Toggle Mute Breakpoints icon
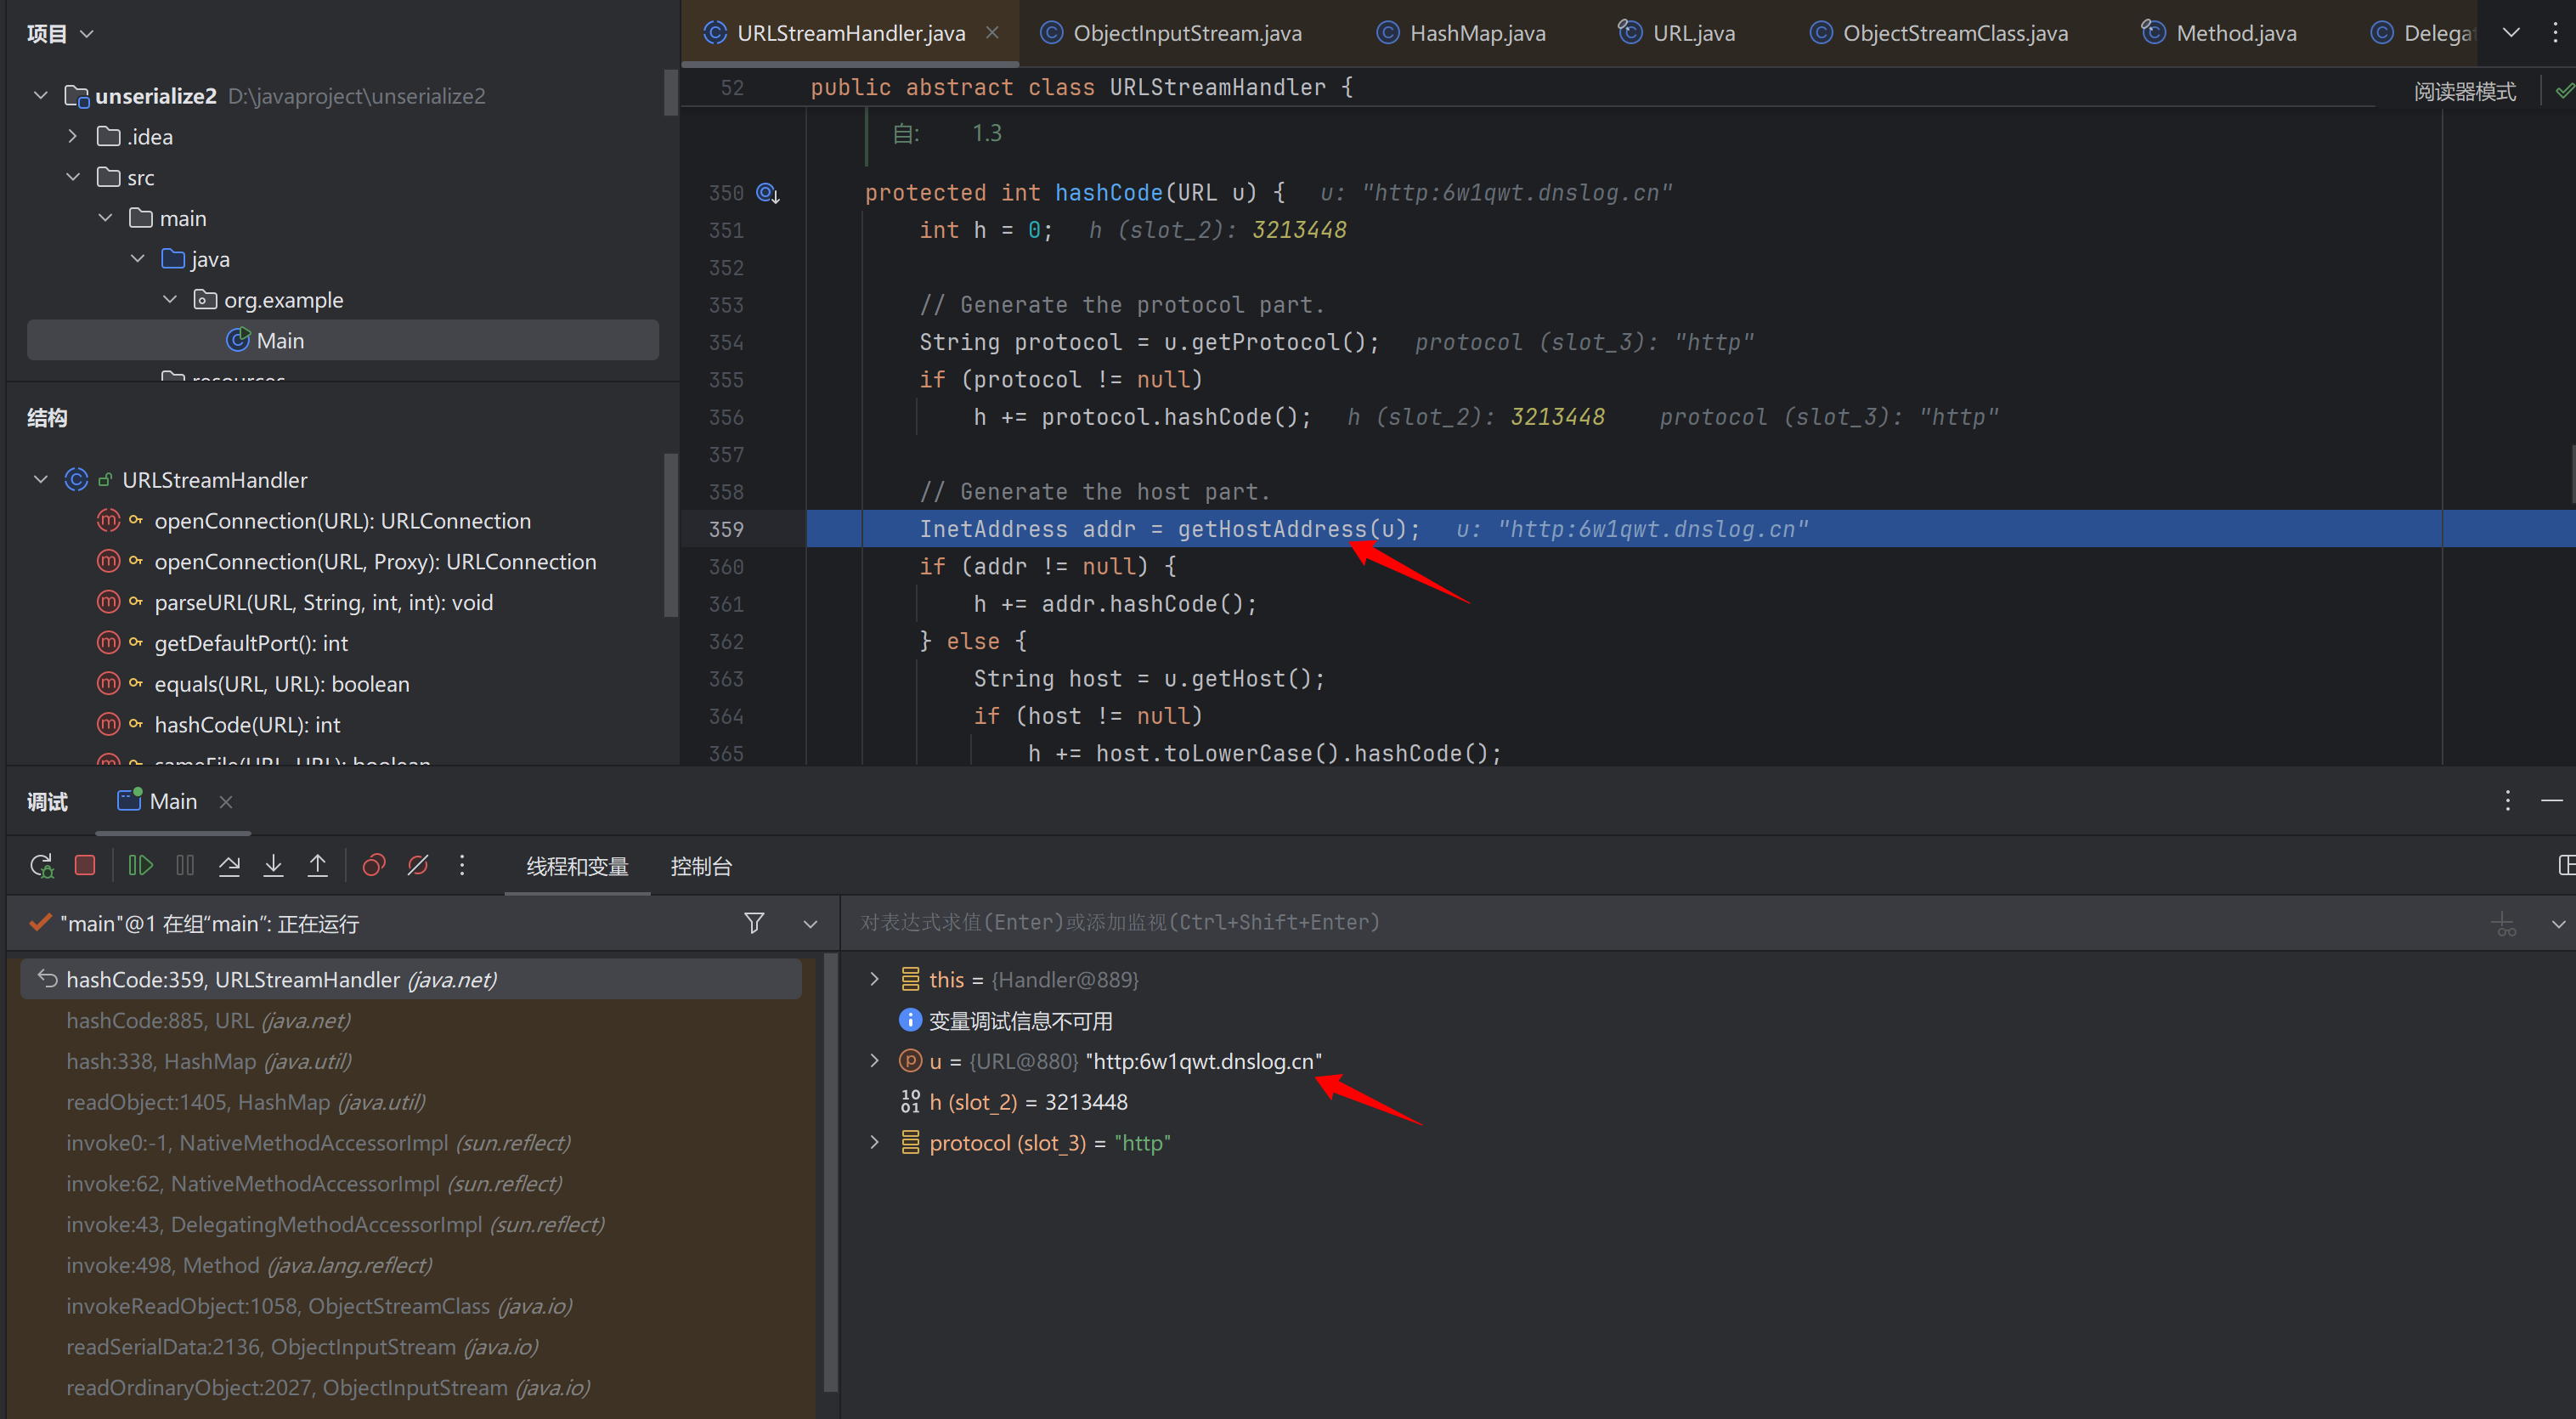The image size is (2576, 1419). point(418,866)
